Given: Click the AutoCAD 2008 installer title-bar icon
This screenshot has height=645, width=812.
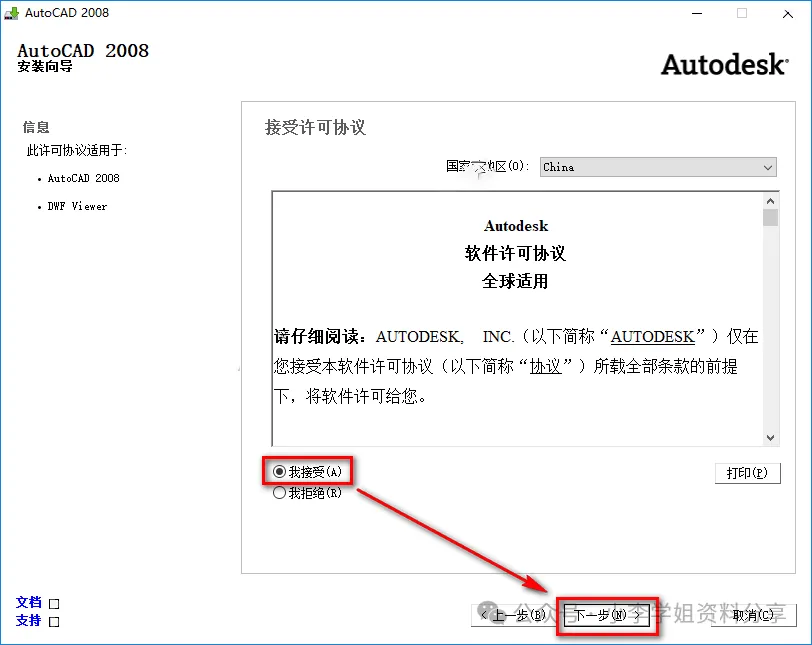Looking at the screenshot, I should (x=11, y=13).
